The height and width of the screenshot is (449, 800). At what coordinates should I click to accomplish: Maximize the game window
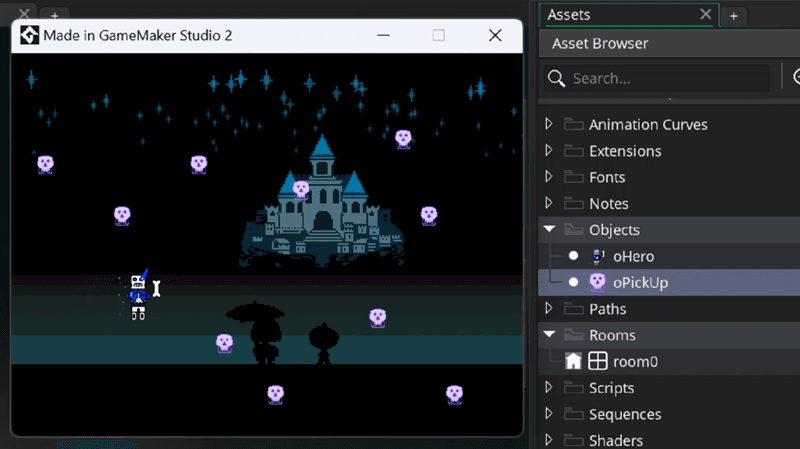coord(438,35)
